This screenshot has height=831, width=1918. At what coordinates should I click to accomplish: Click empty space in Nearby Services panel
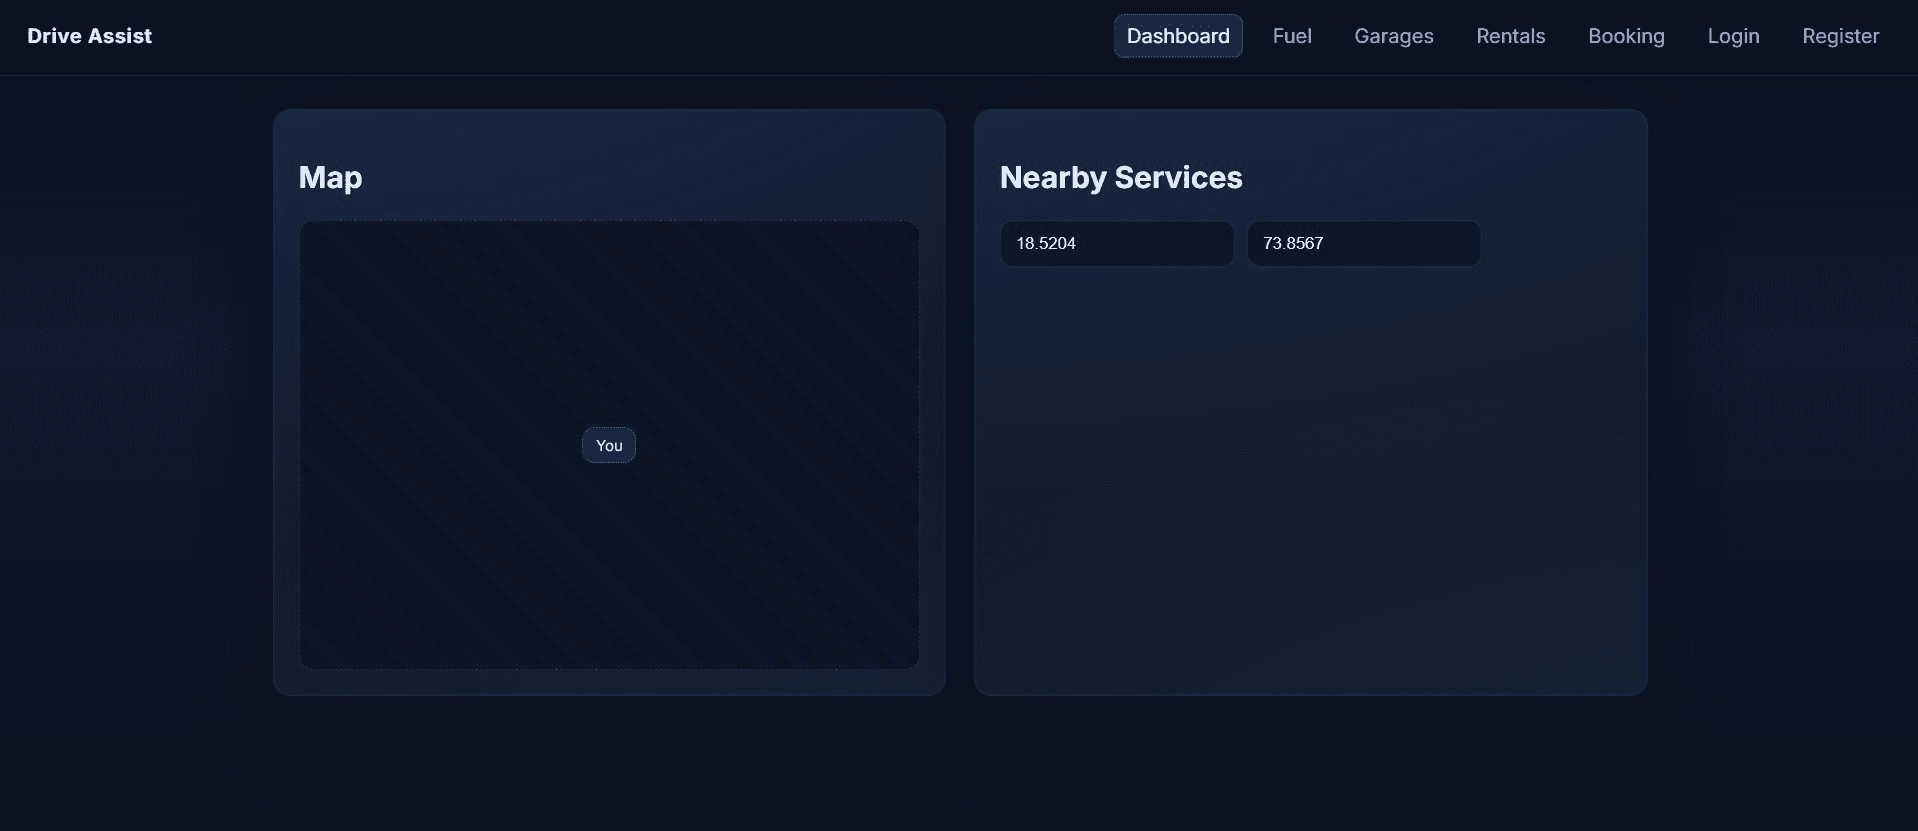pos(1310,480)
